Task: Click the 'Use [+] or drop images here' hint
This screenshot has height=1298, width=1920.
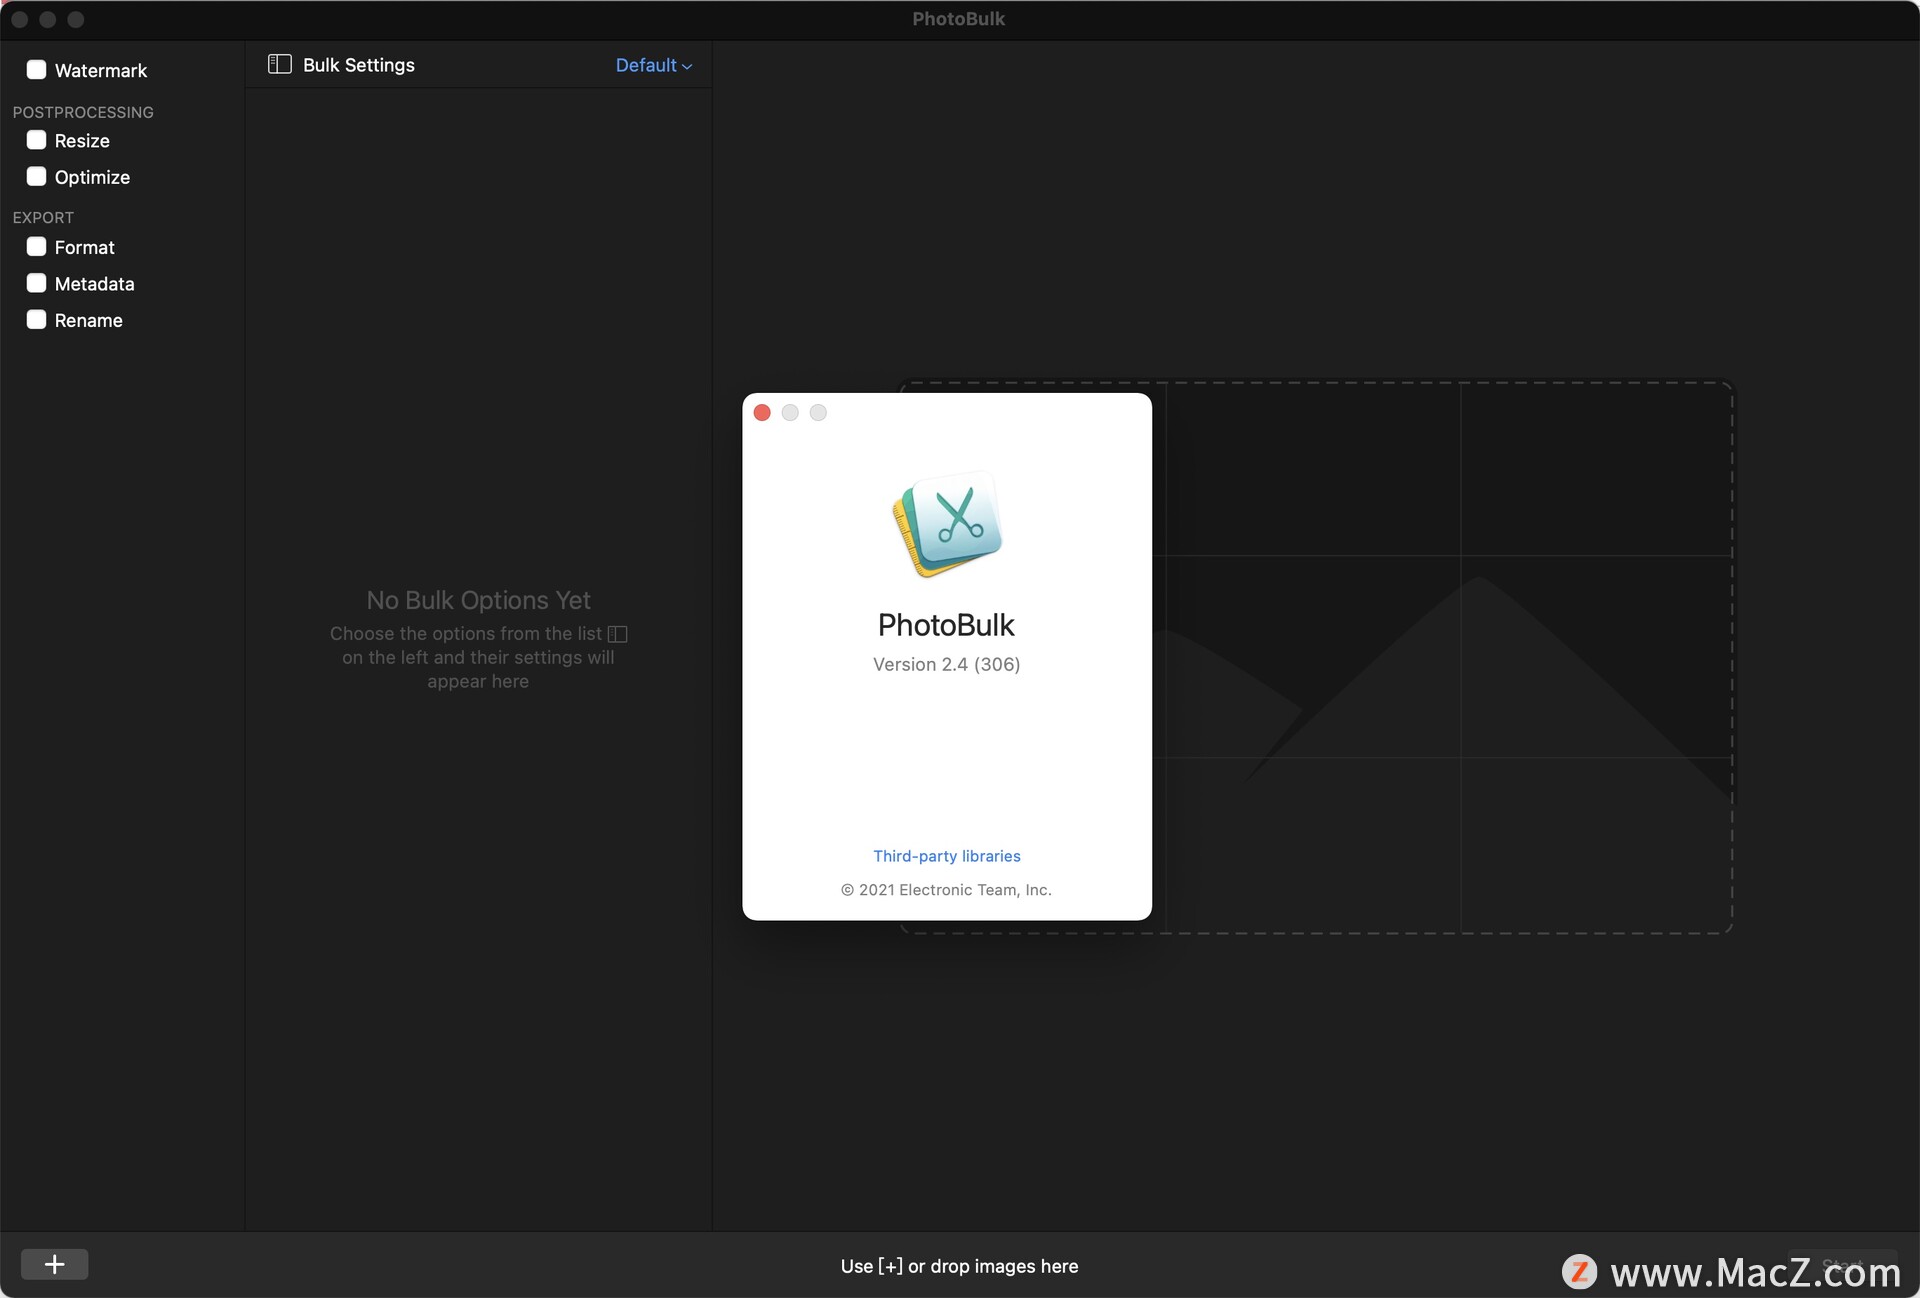Action: (x=959, y=1266)
